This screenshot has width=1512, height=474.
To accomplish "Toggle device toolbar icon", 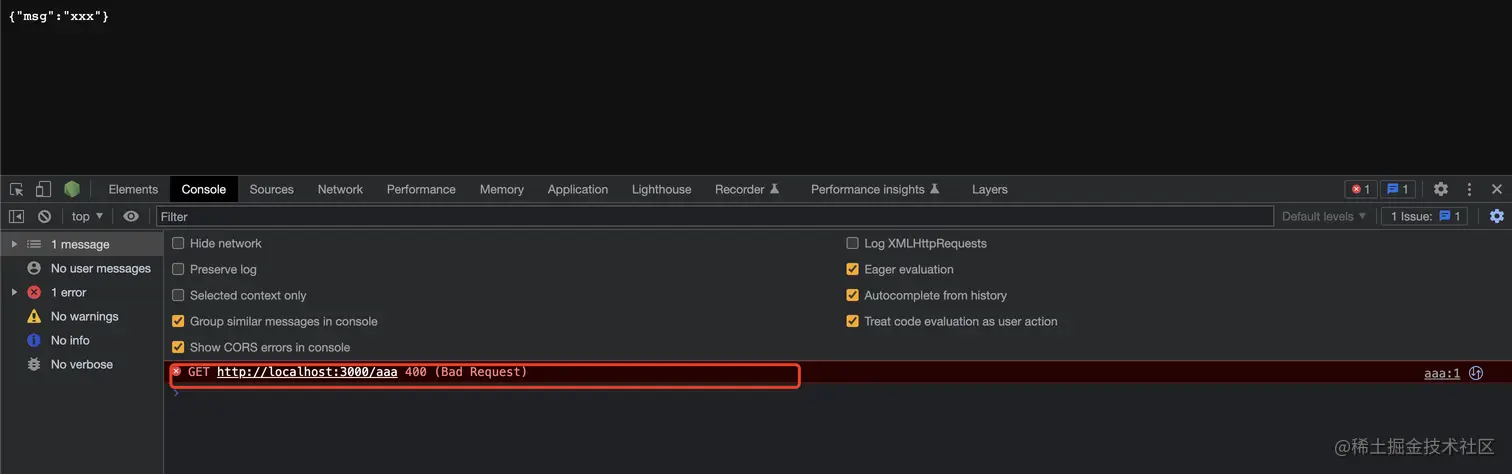I will pyautogui.click(x=43, y=189).
